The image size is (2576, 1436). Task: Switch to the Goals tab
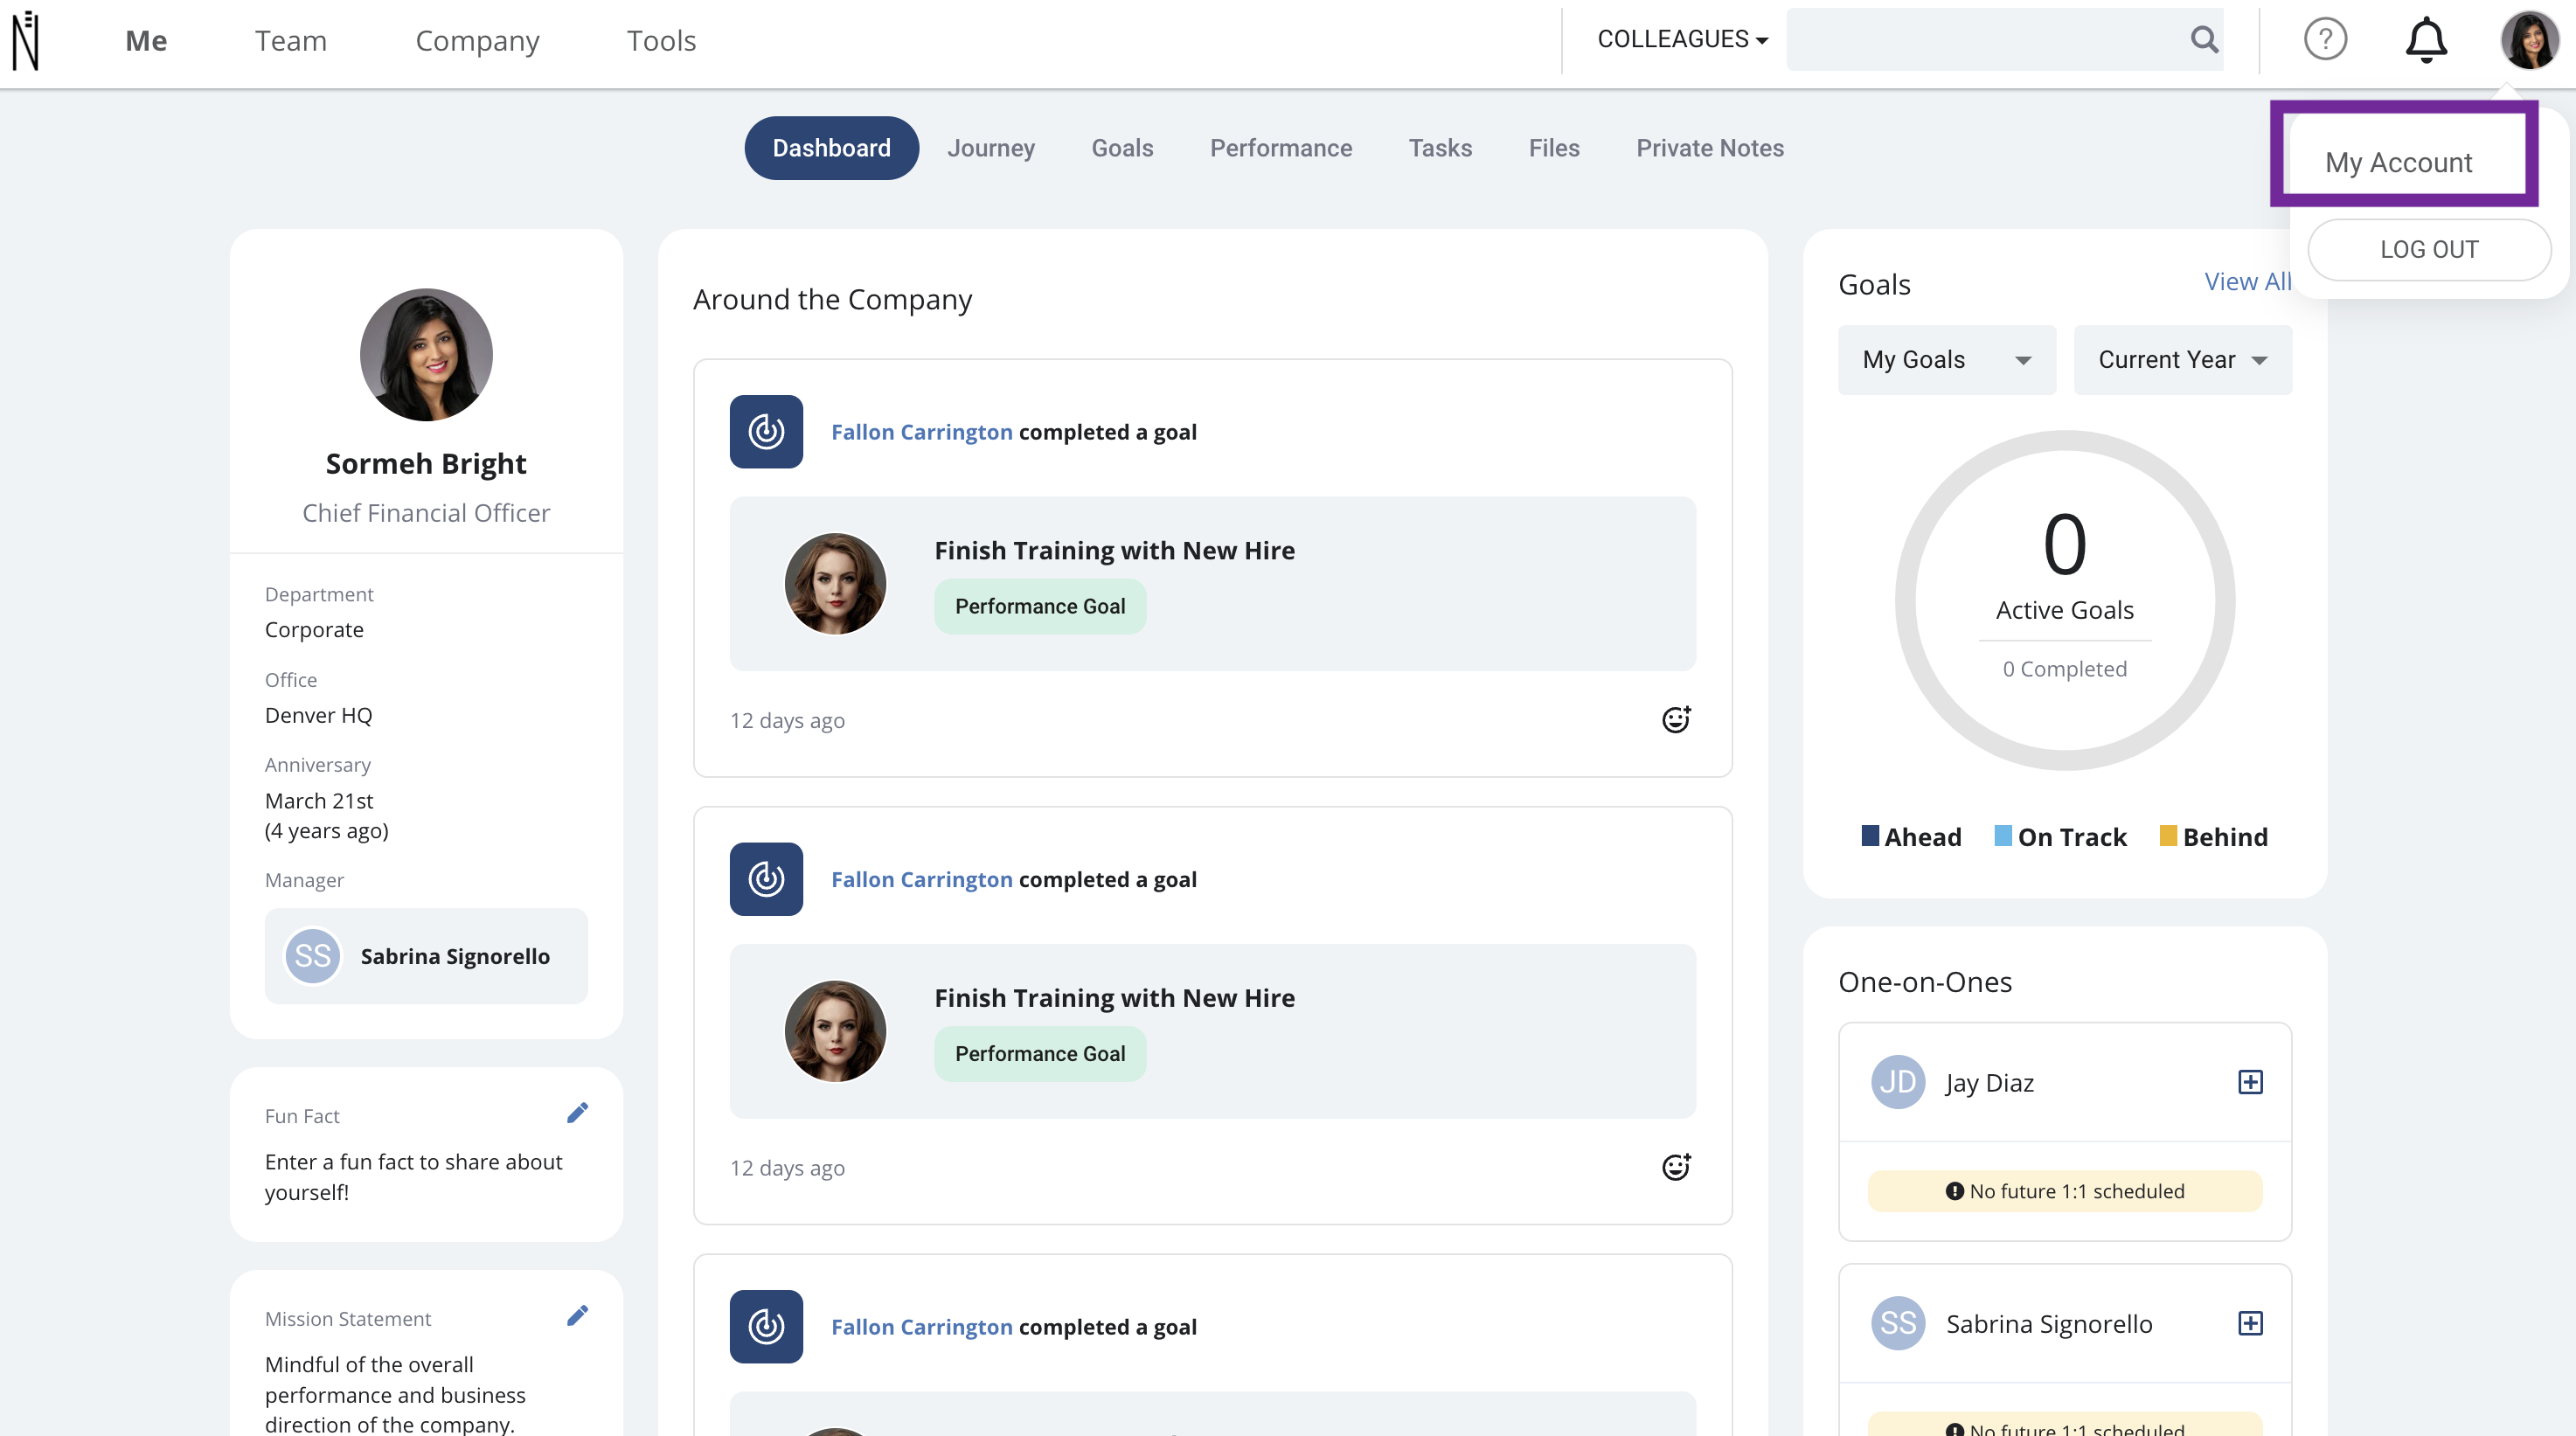click(x=1122, y=148)
